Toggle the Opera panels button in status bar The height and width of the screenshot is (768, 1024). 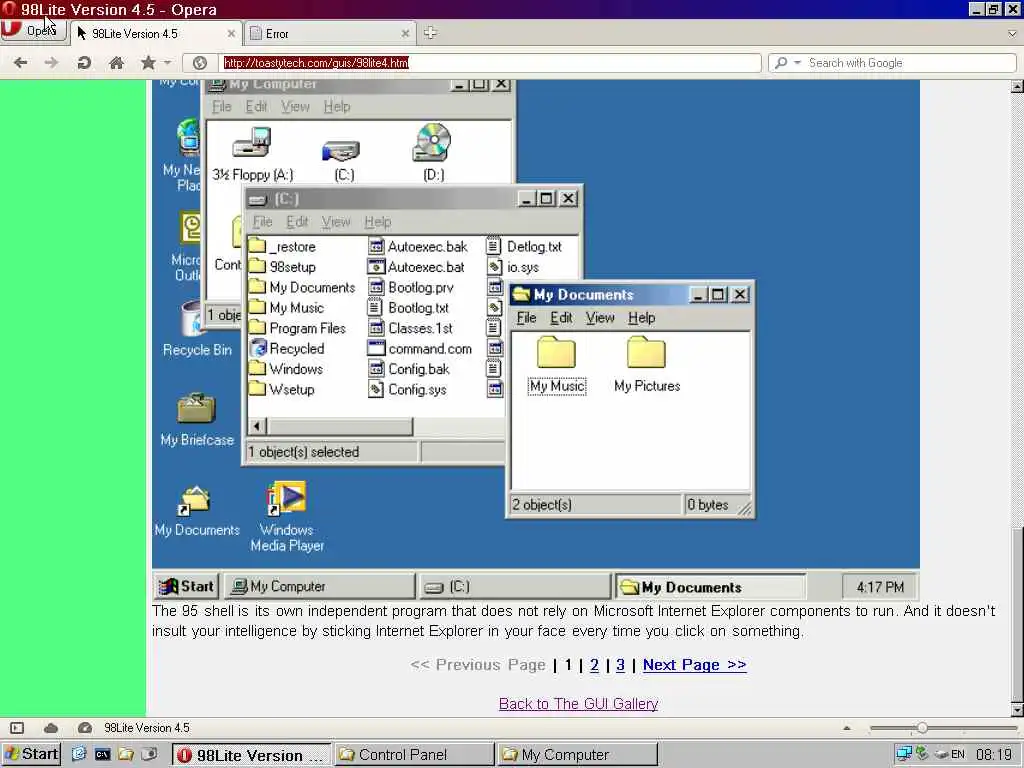click(x=17, y=728)
